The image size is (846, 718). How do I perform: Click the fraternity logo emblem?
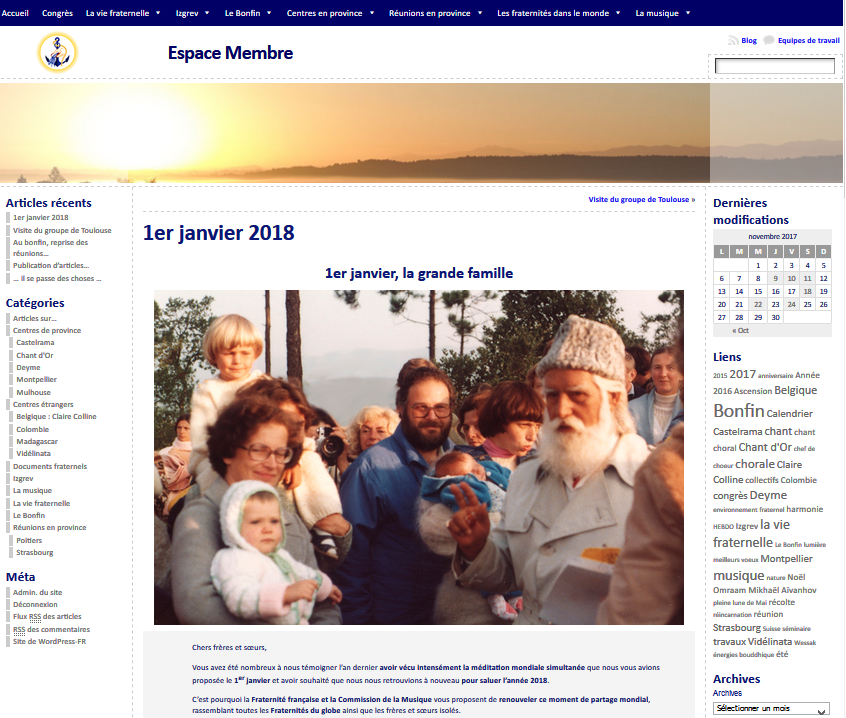point(57,52)
